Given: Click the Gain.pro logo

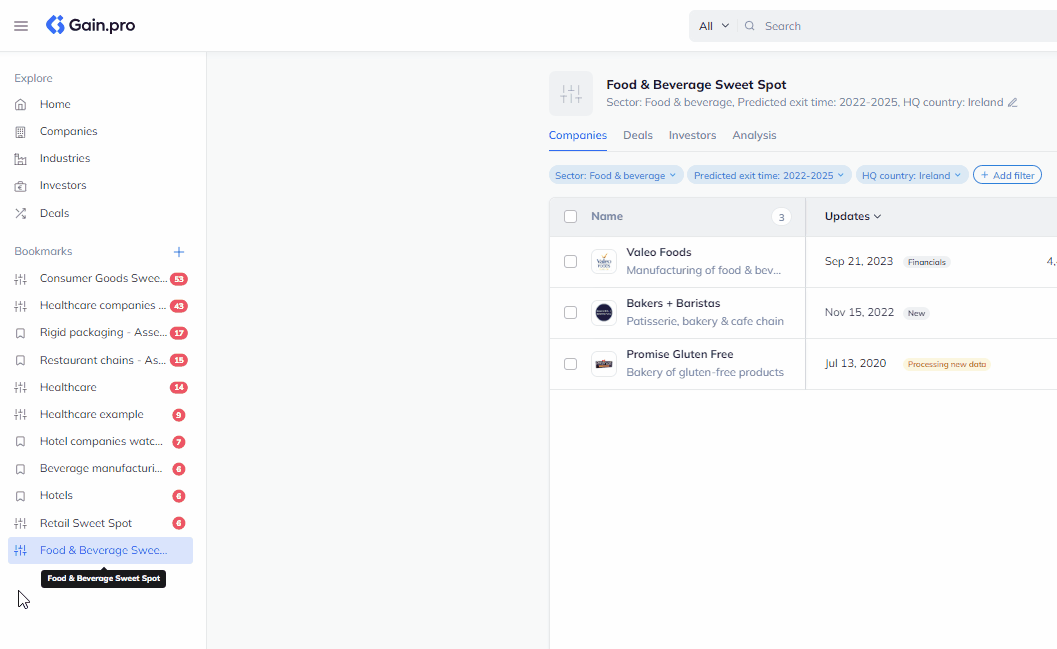Looking at the screenshot, I should pyautogui.click(x=90, y=25).
